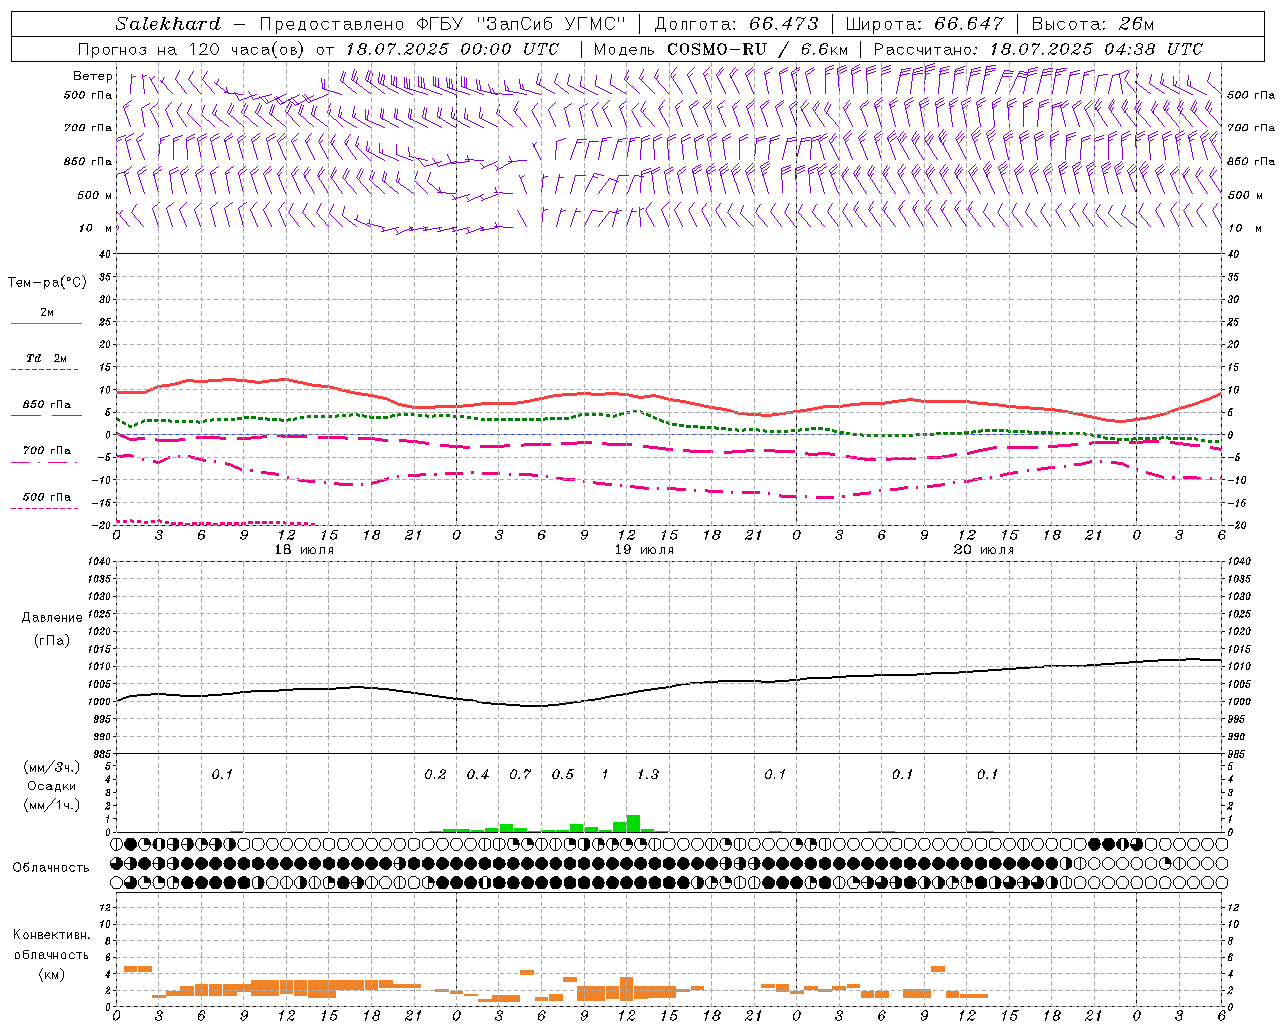Click the 0.5 precipitation total

(x=563, y=774)
